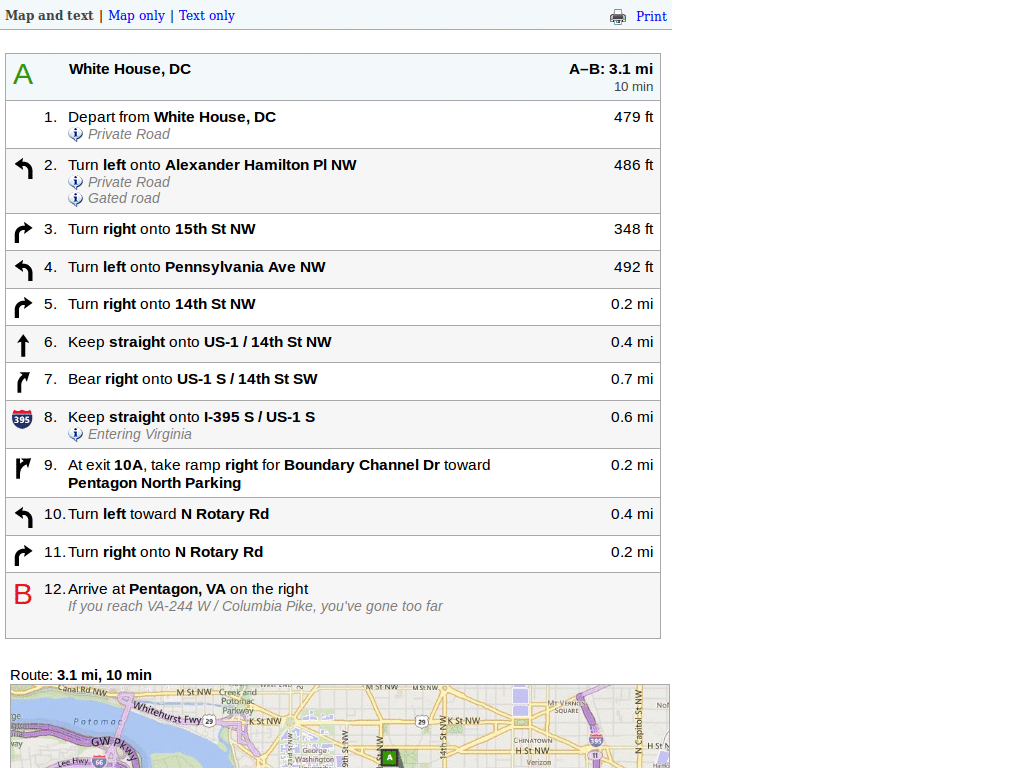Click the 'White House, DC' start heading

[130, 69]
